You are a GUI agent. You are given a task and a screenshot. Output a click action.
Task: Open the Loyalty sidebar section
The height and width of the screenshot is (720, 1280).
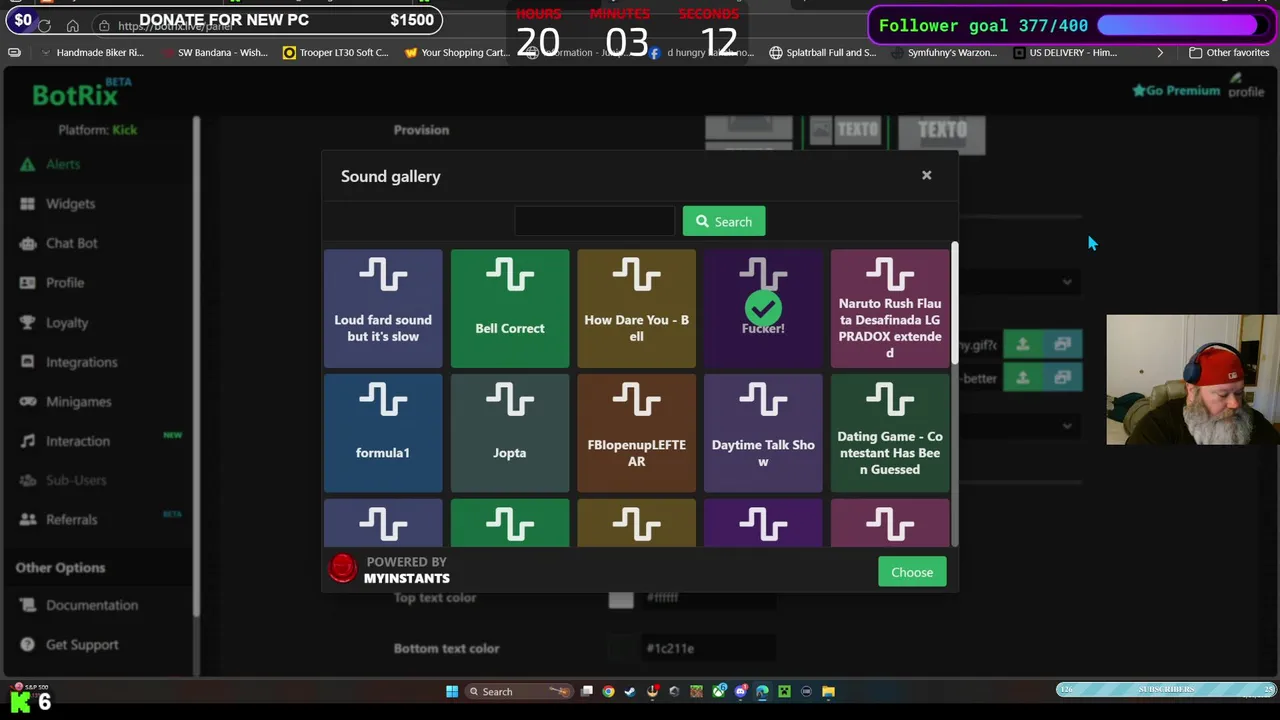click(x=67, y=322)
